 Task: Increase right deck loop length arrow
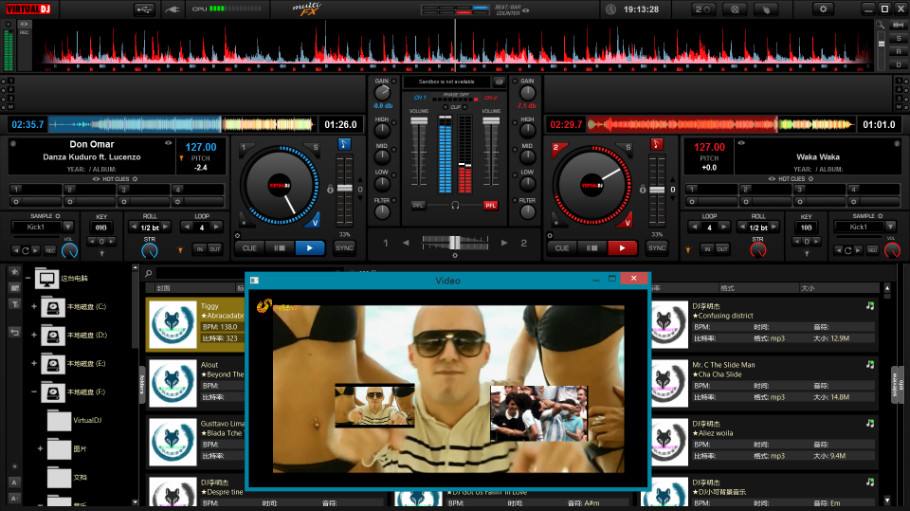(723, 227)
